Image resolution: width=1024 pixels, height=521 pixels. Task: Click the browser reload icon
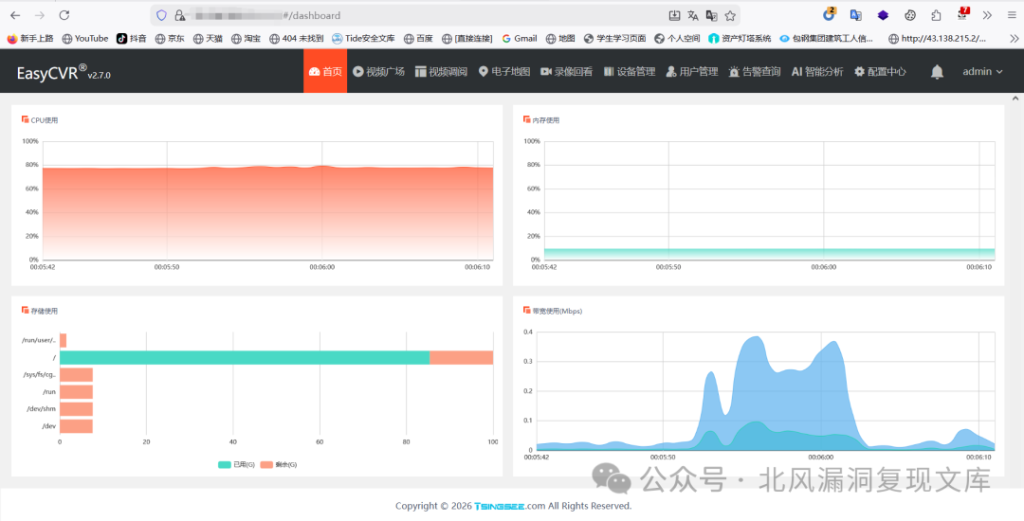[64, 15]
